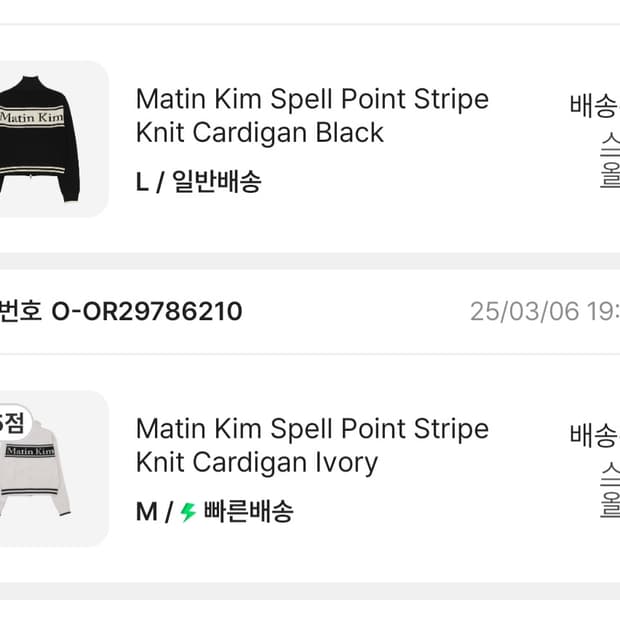Viewport: 620px width, 620px height.
Task: Tap the size L label on black cardigan
Action: pyautogui.click(x=142, y=182)
